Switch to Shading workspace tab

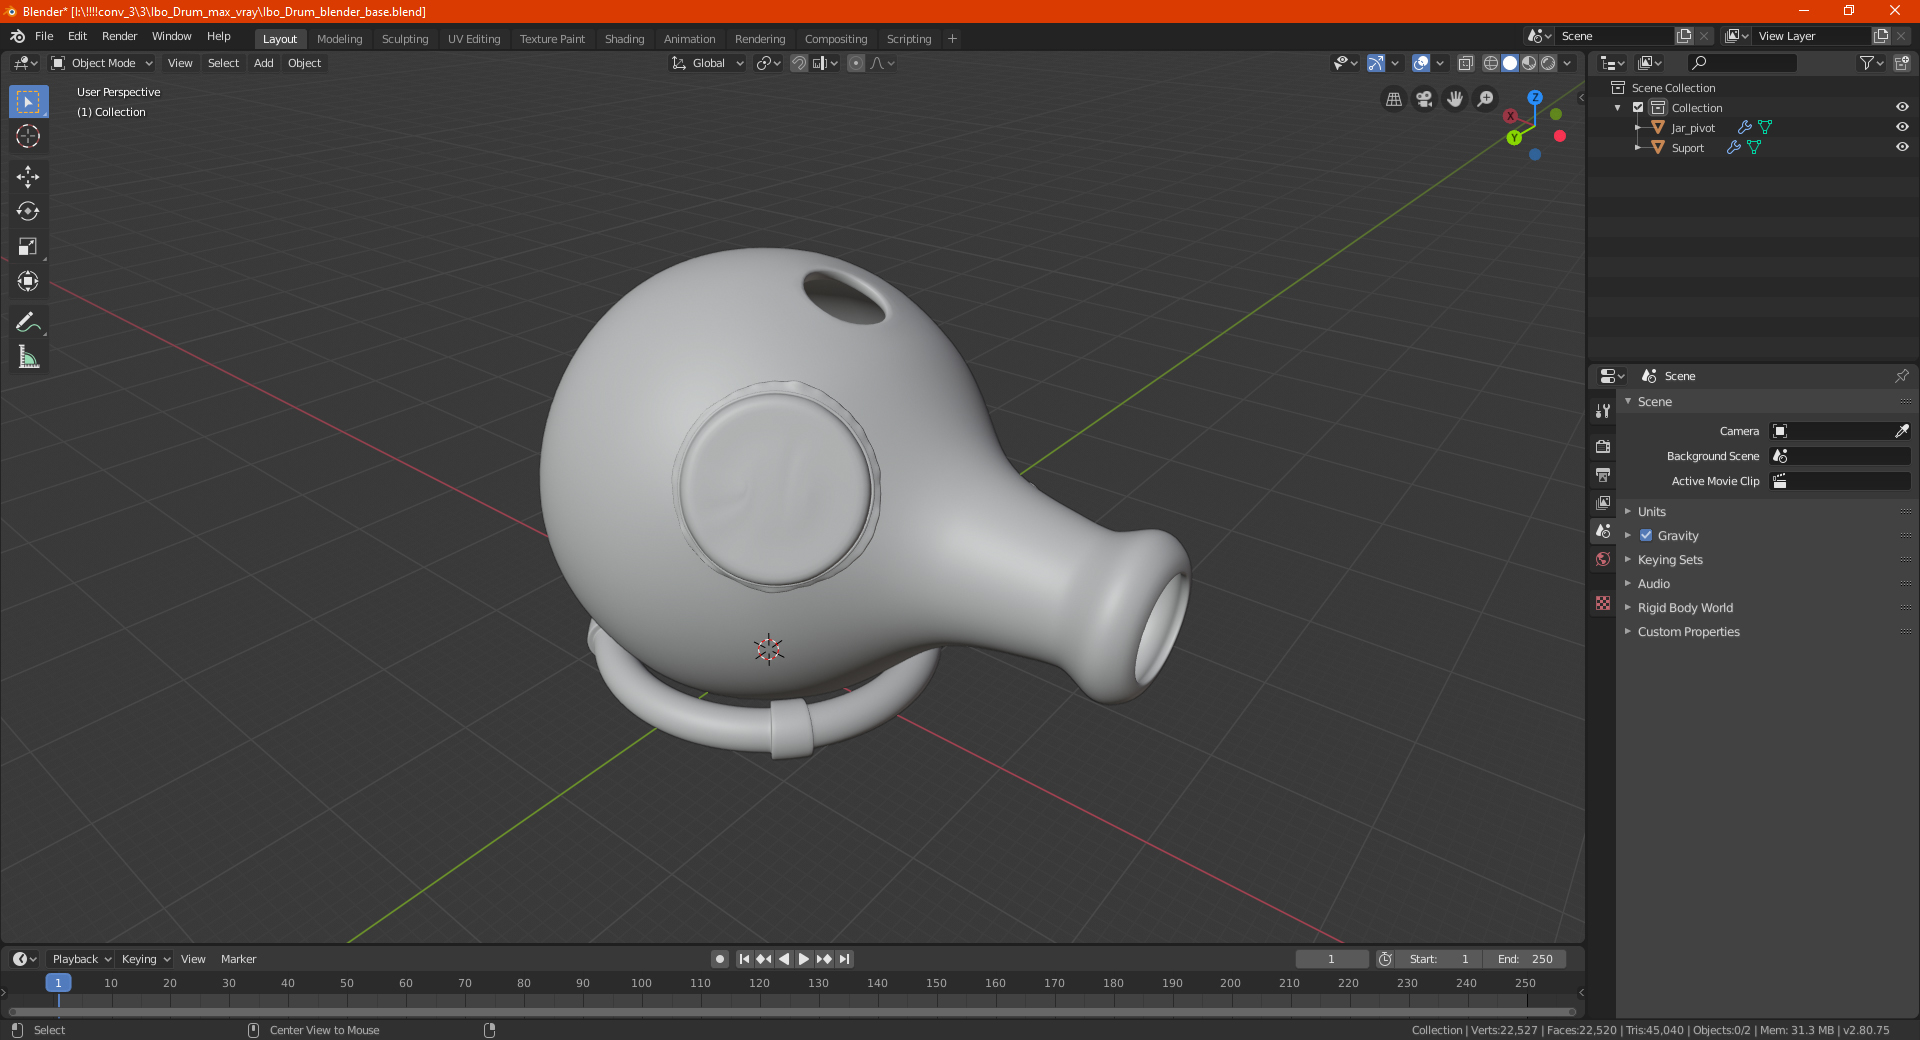[624, 39]
